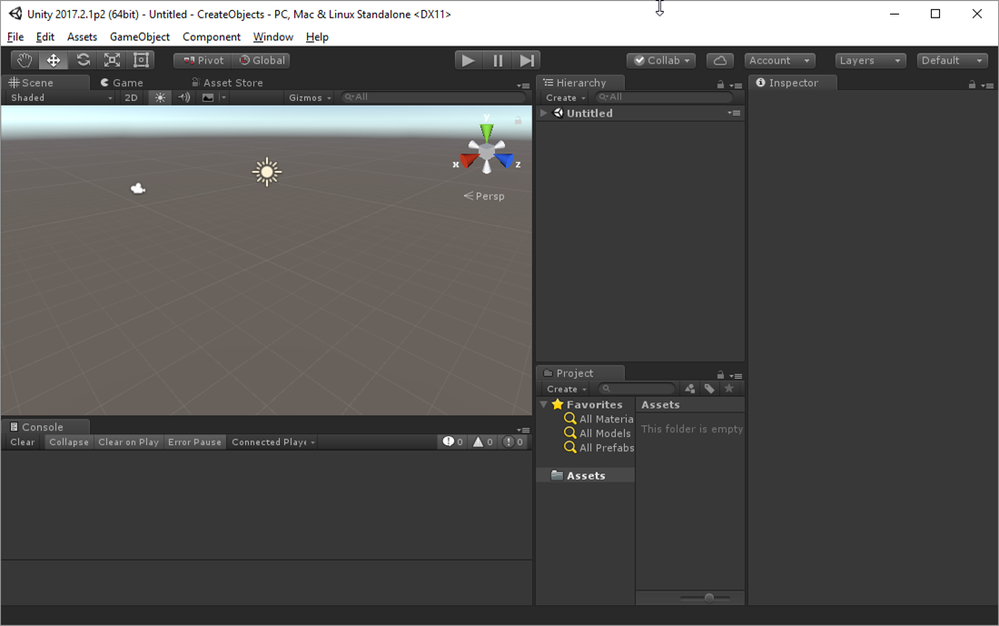
Task: Toggle Clear on Play
Action: point(128,442)
